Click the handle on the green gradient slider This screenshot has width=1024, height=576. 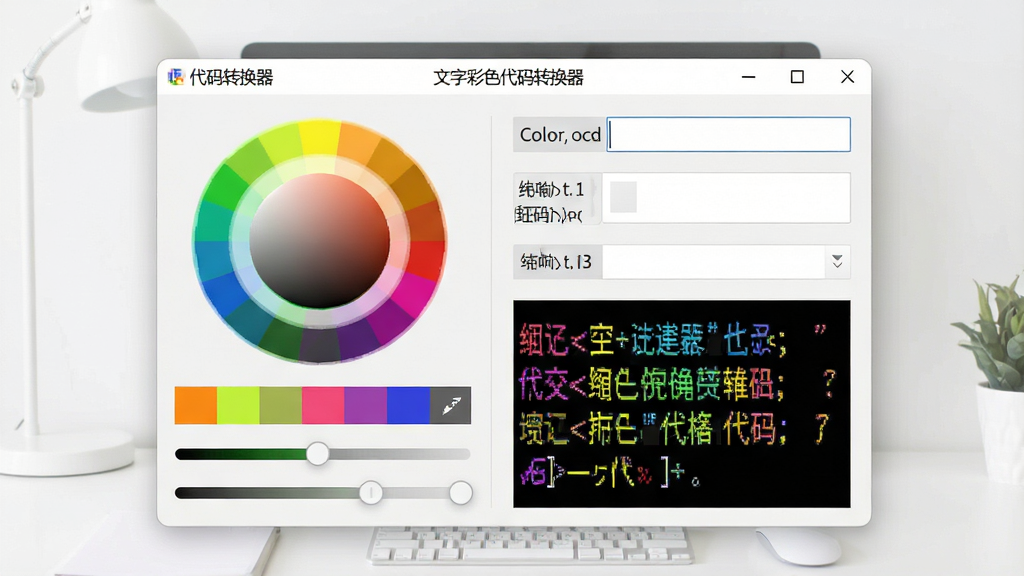click(x=317, y=454)
